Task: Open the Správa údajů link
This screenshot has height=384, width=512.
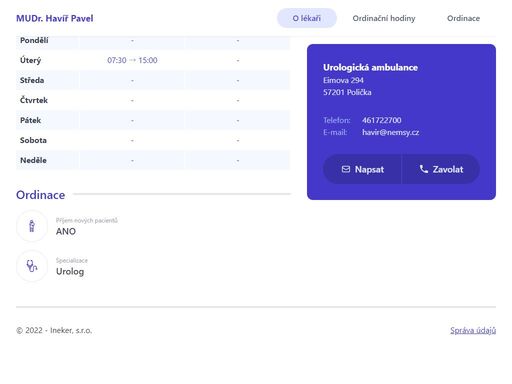Action: 473,330
